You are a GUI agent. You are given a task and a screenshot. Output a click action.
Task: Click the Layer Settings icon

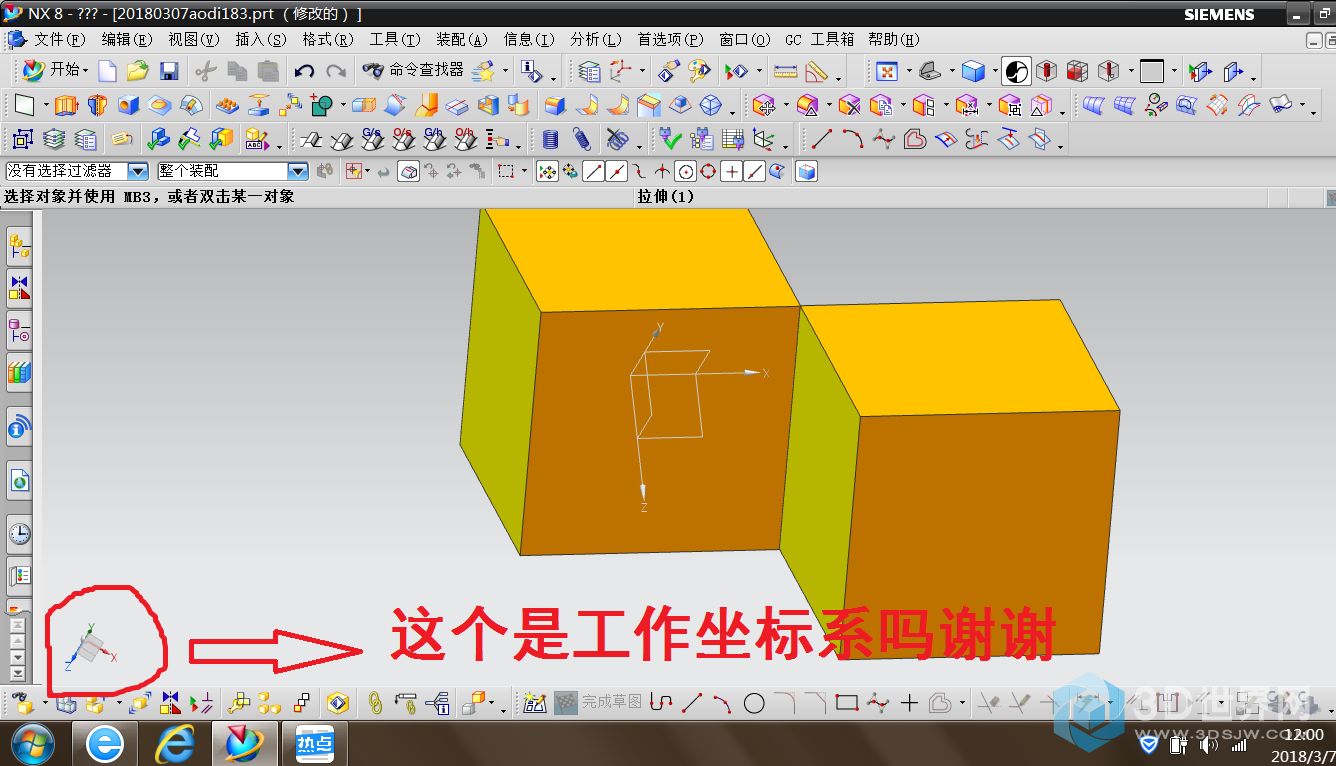(590, 71)
